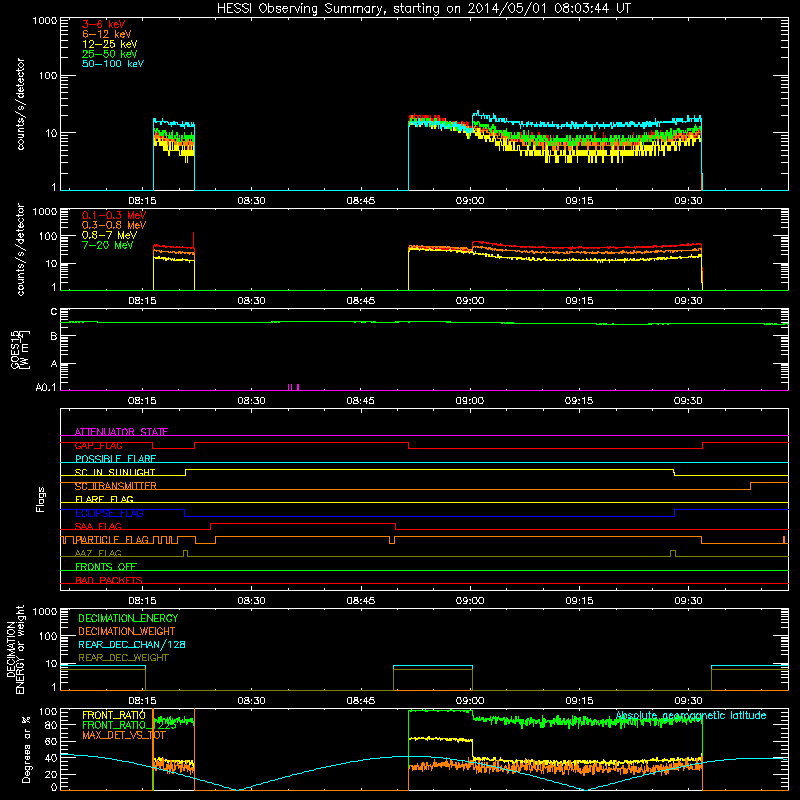
Task: Click the SC_TRANSMITTER flag label
Action: coord(115,486)
